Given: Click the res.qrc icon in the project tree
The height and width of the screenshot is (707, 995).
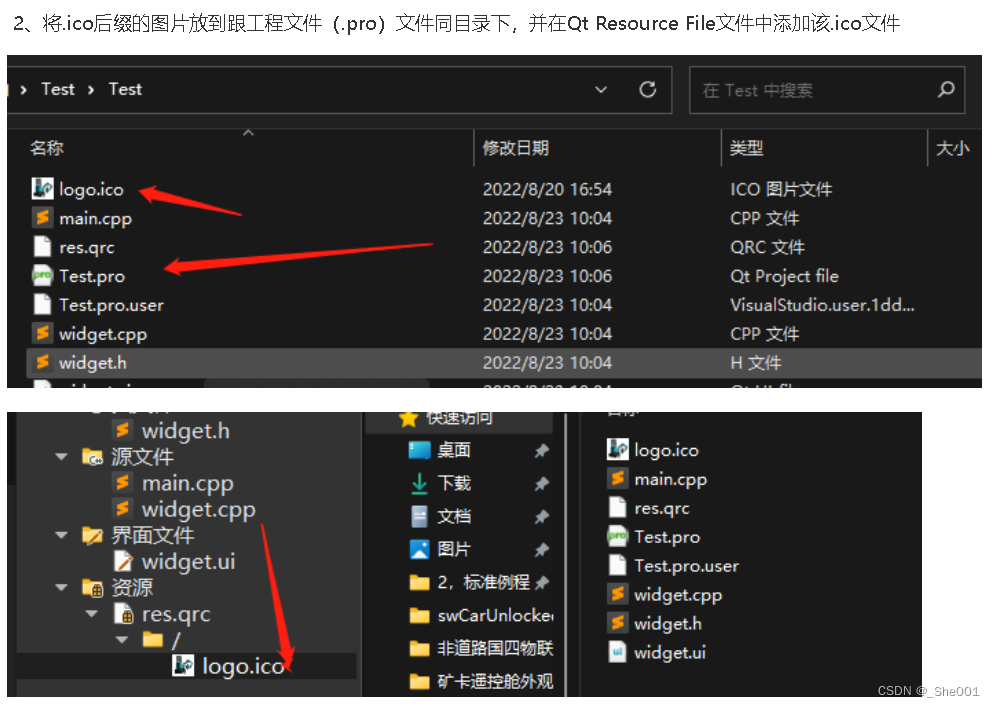Looking at the screenshot, I should click(123, 614).
